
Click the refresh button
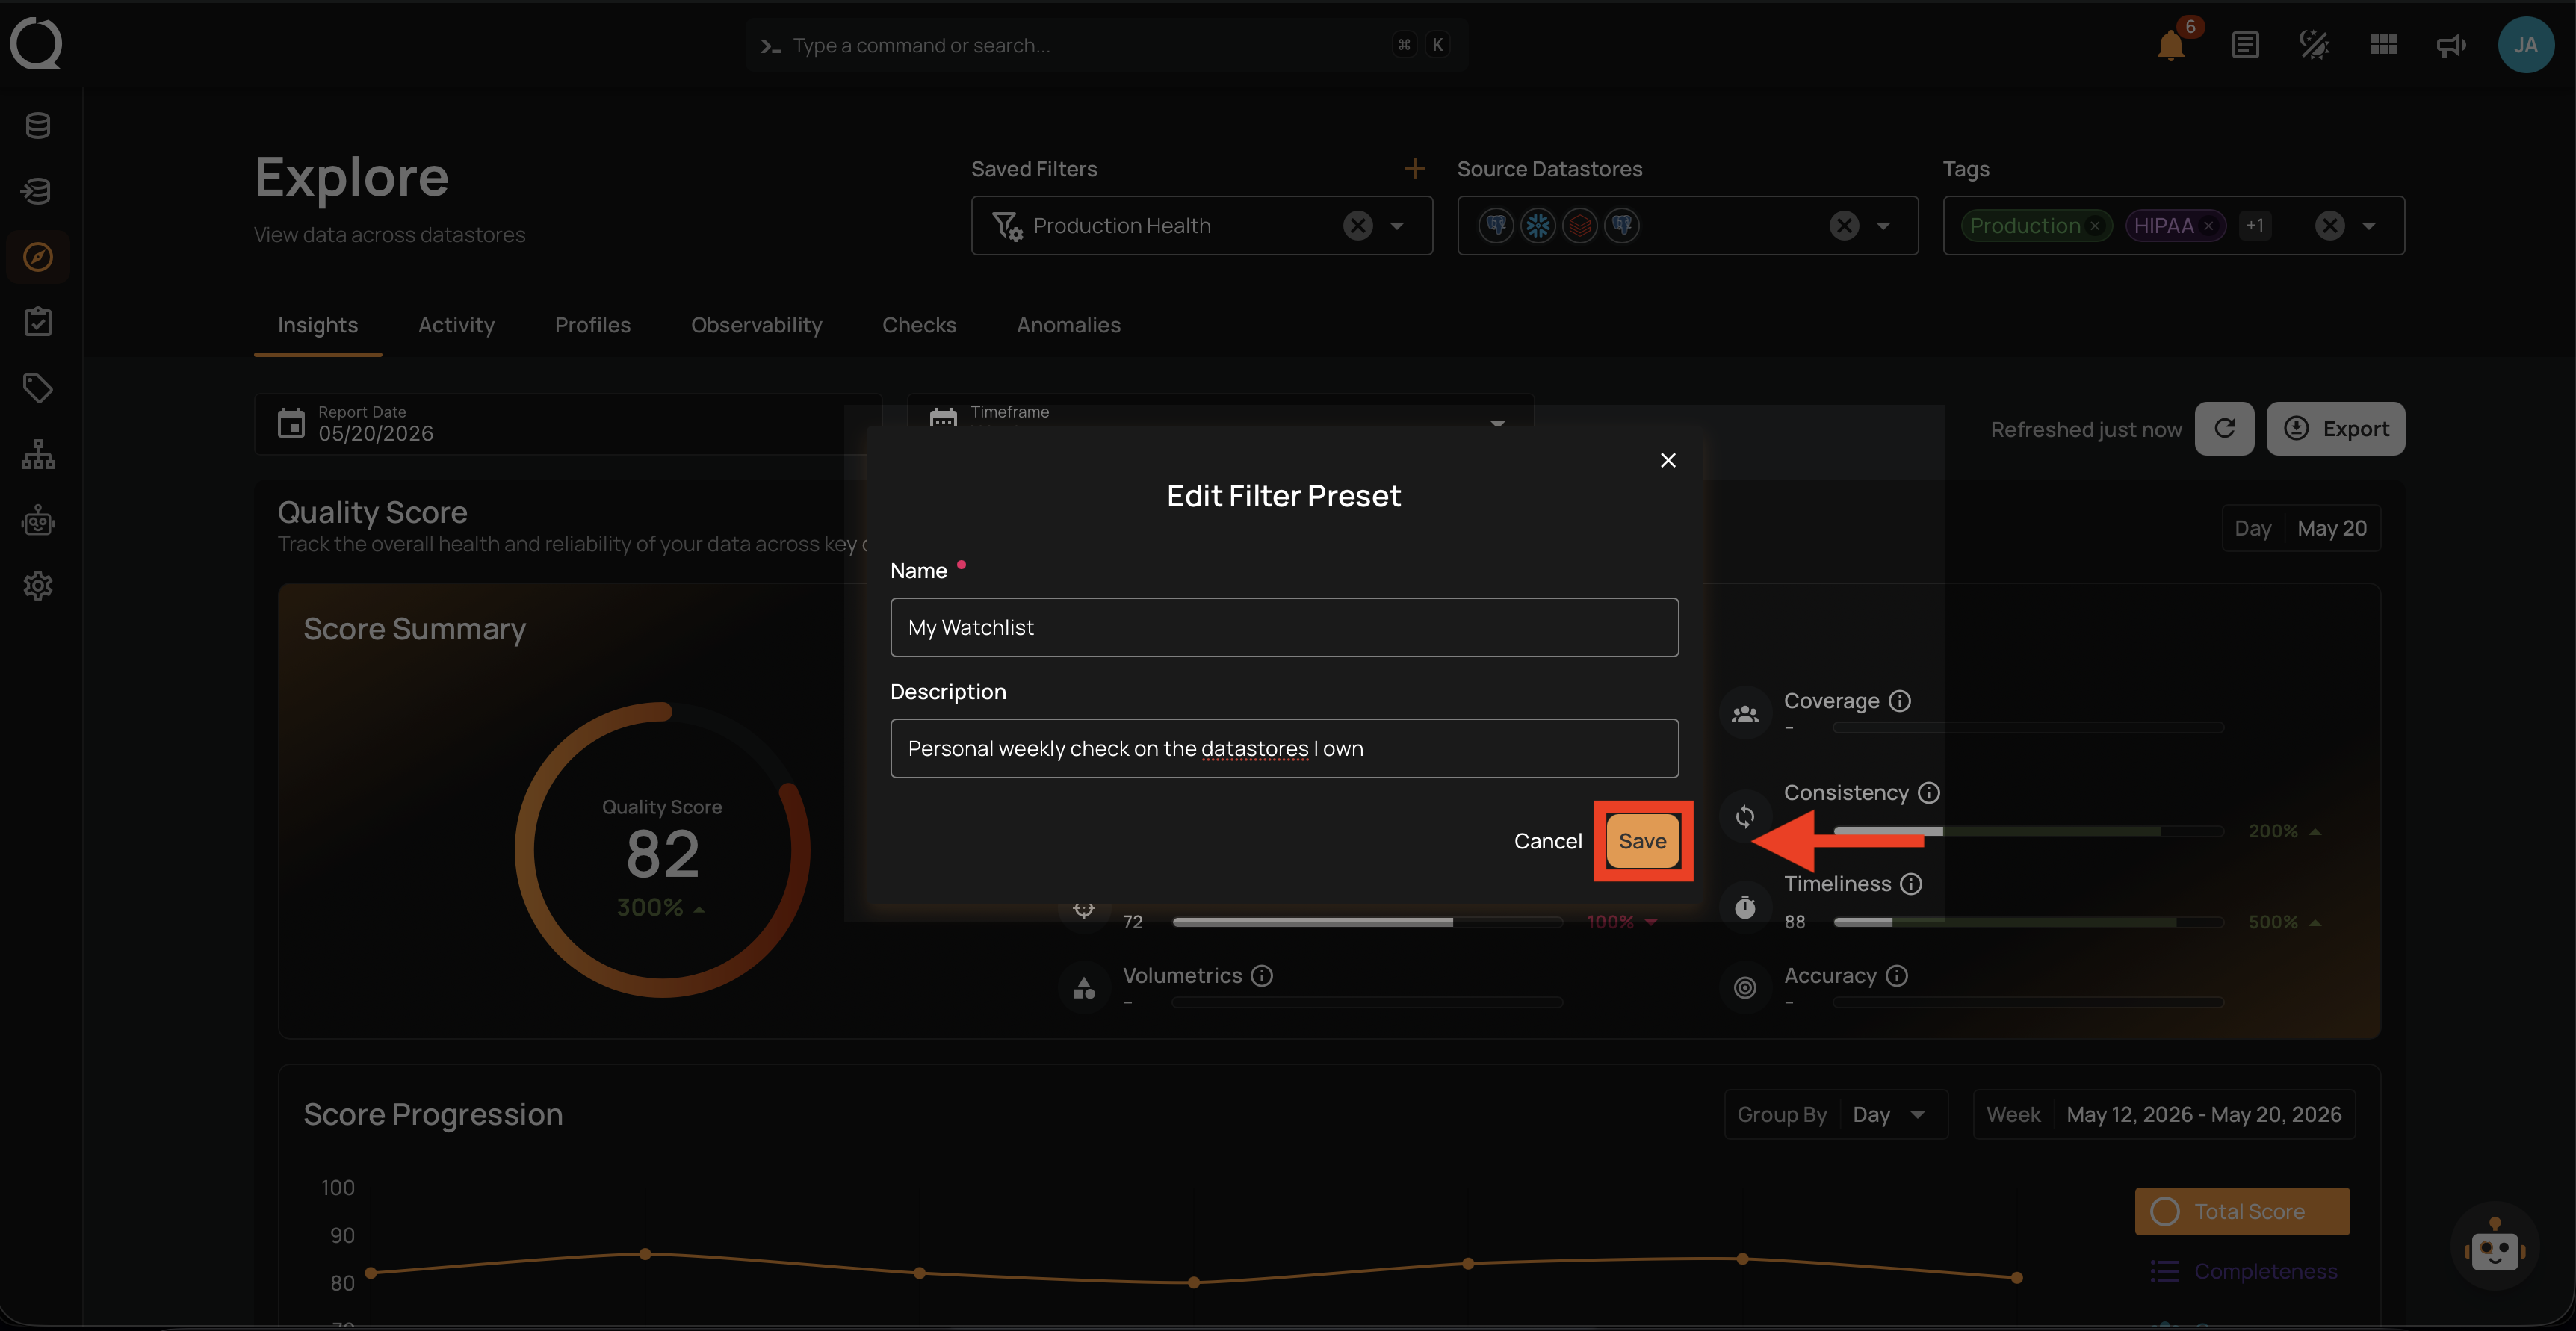click(2224, 429)
